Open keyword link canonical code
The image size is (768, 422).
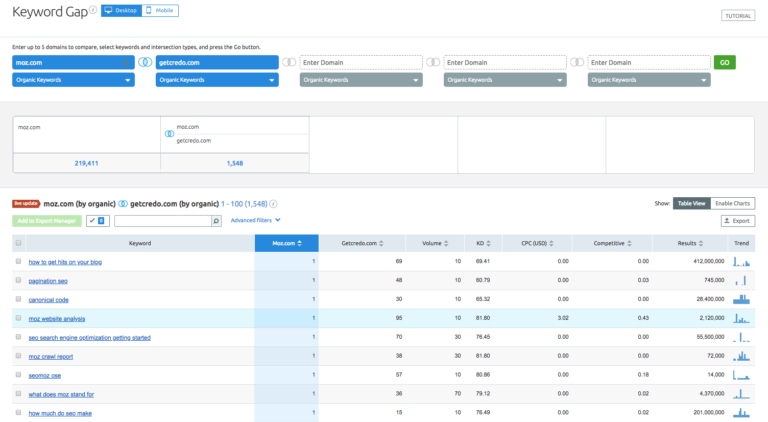click(48, 300)
